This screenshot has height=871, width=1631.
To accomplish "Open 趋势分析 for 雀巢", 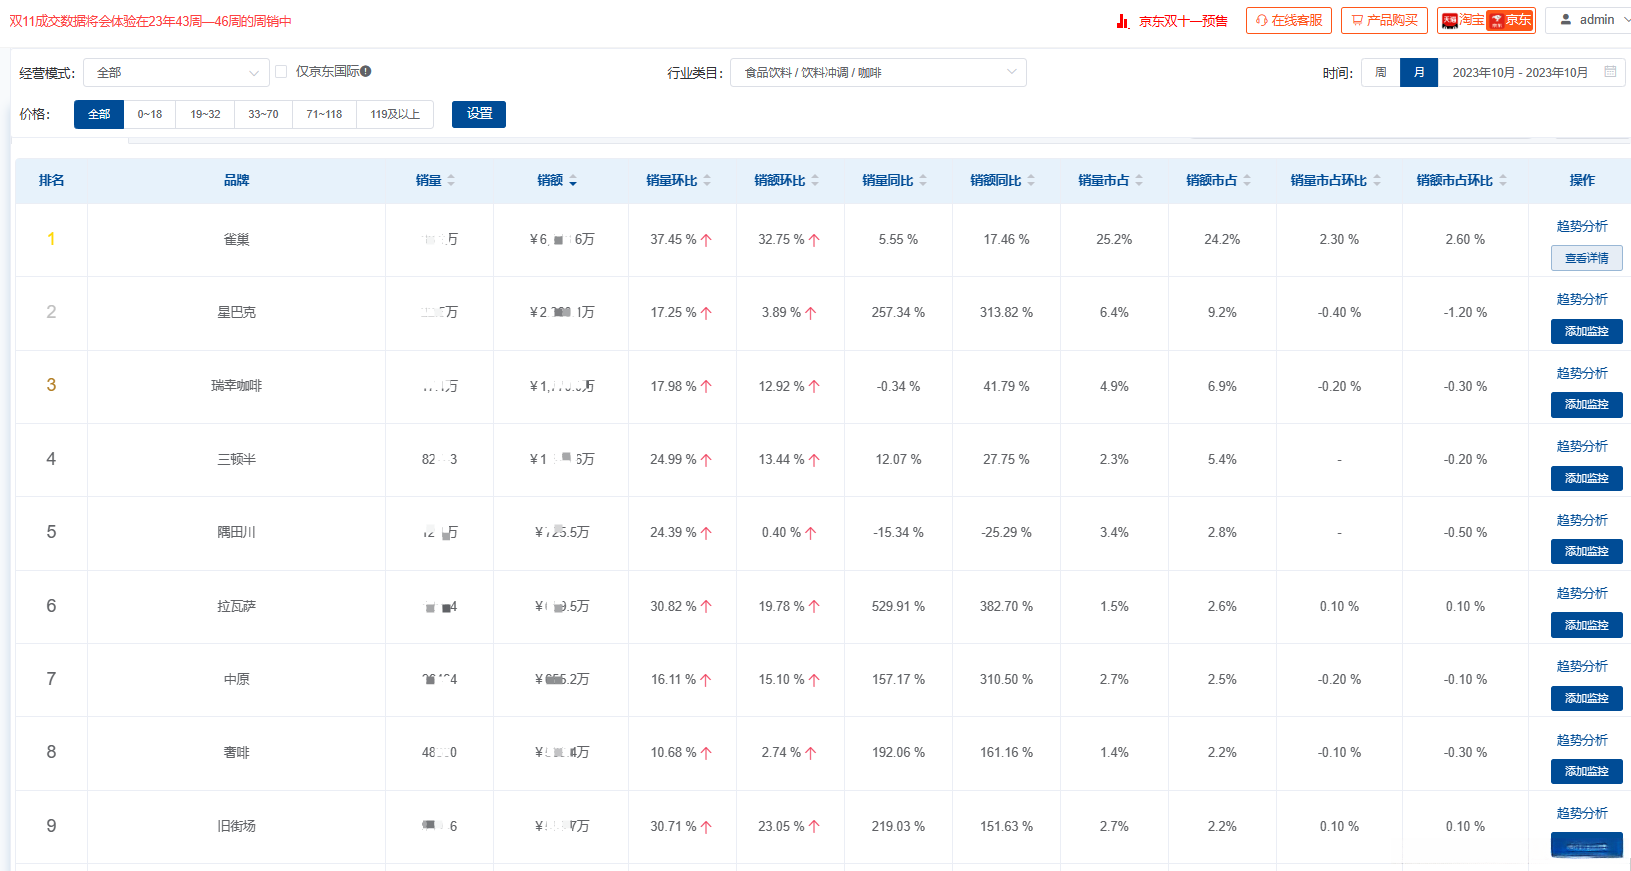I will (1582, 226).
